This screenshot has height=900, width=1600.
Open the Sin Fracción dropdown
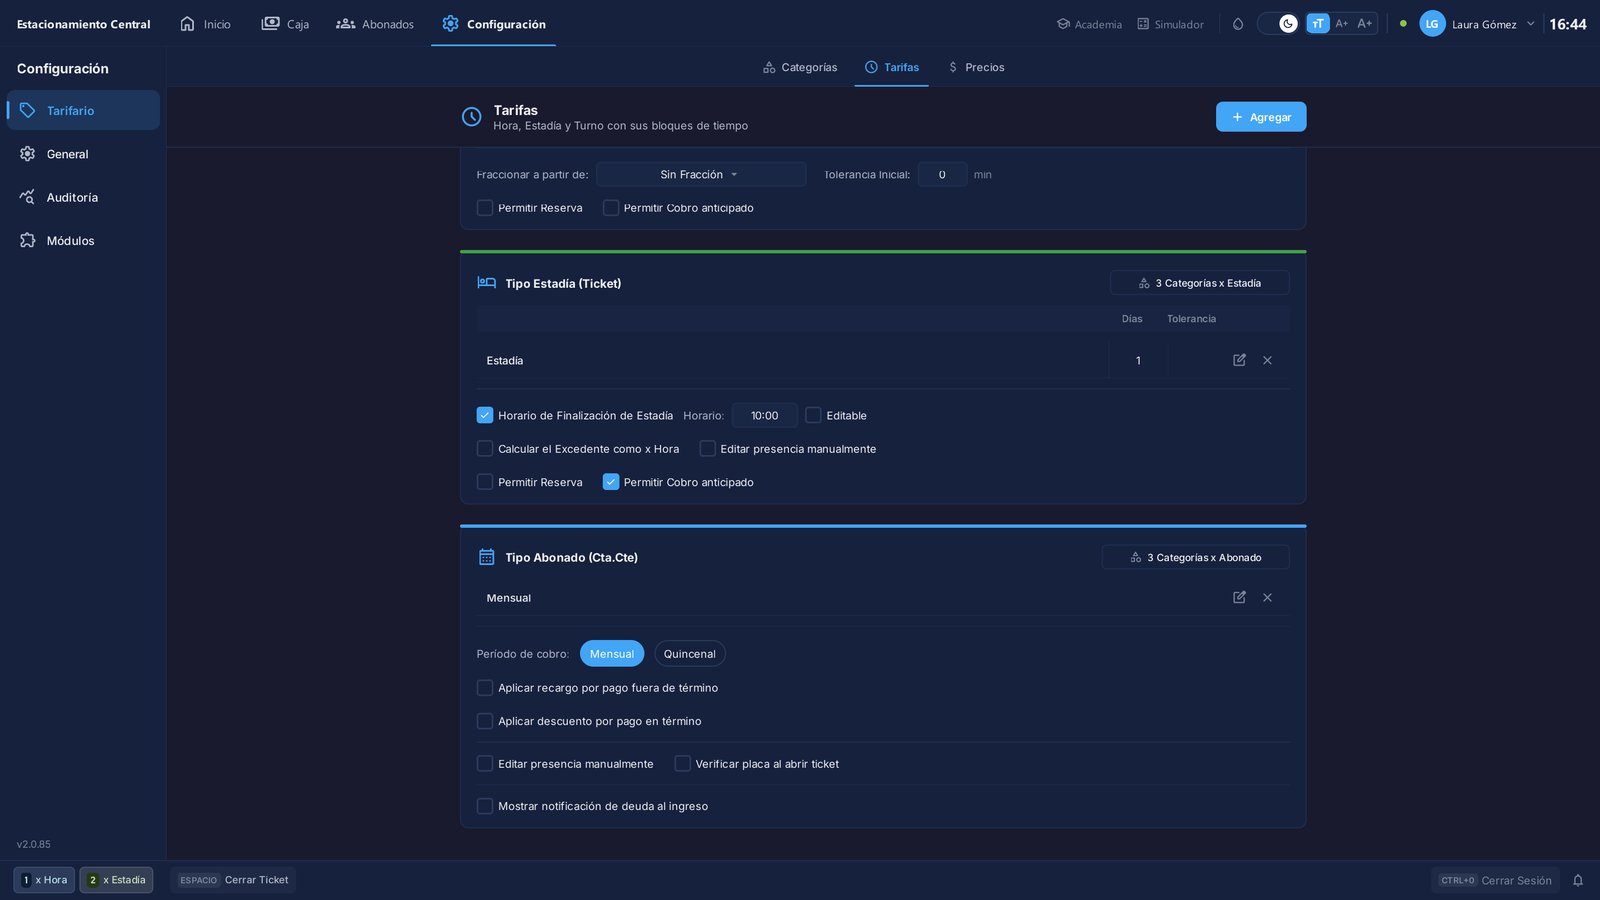(701, 174)
